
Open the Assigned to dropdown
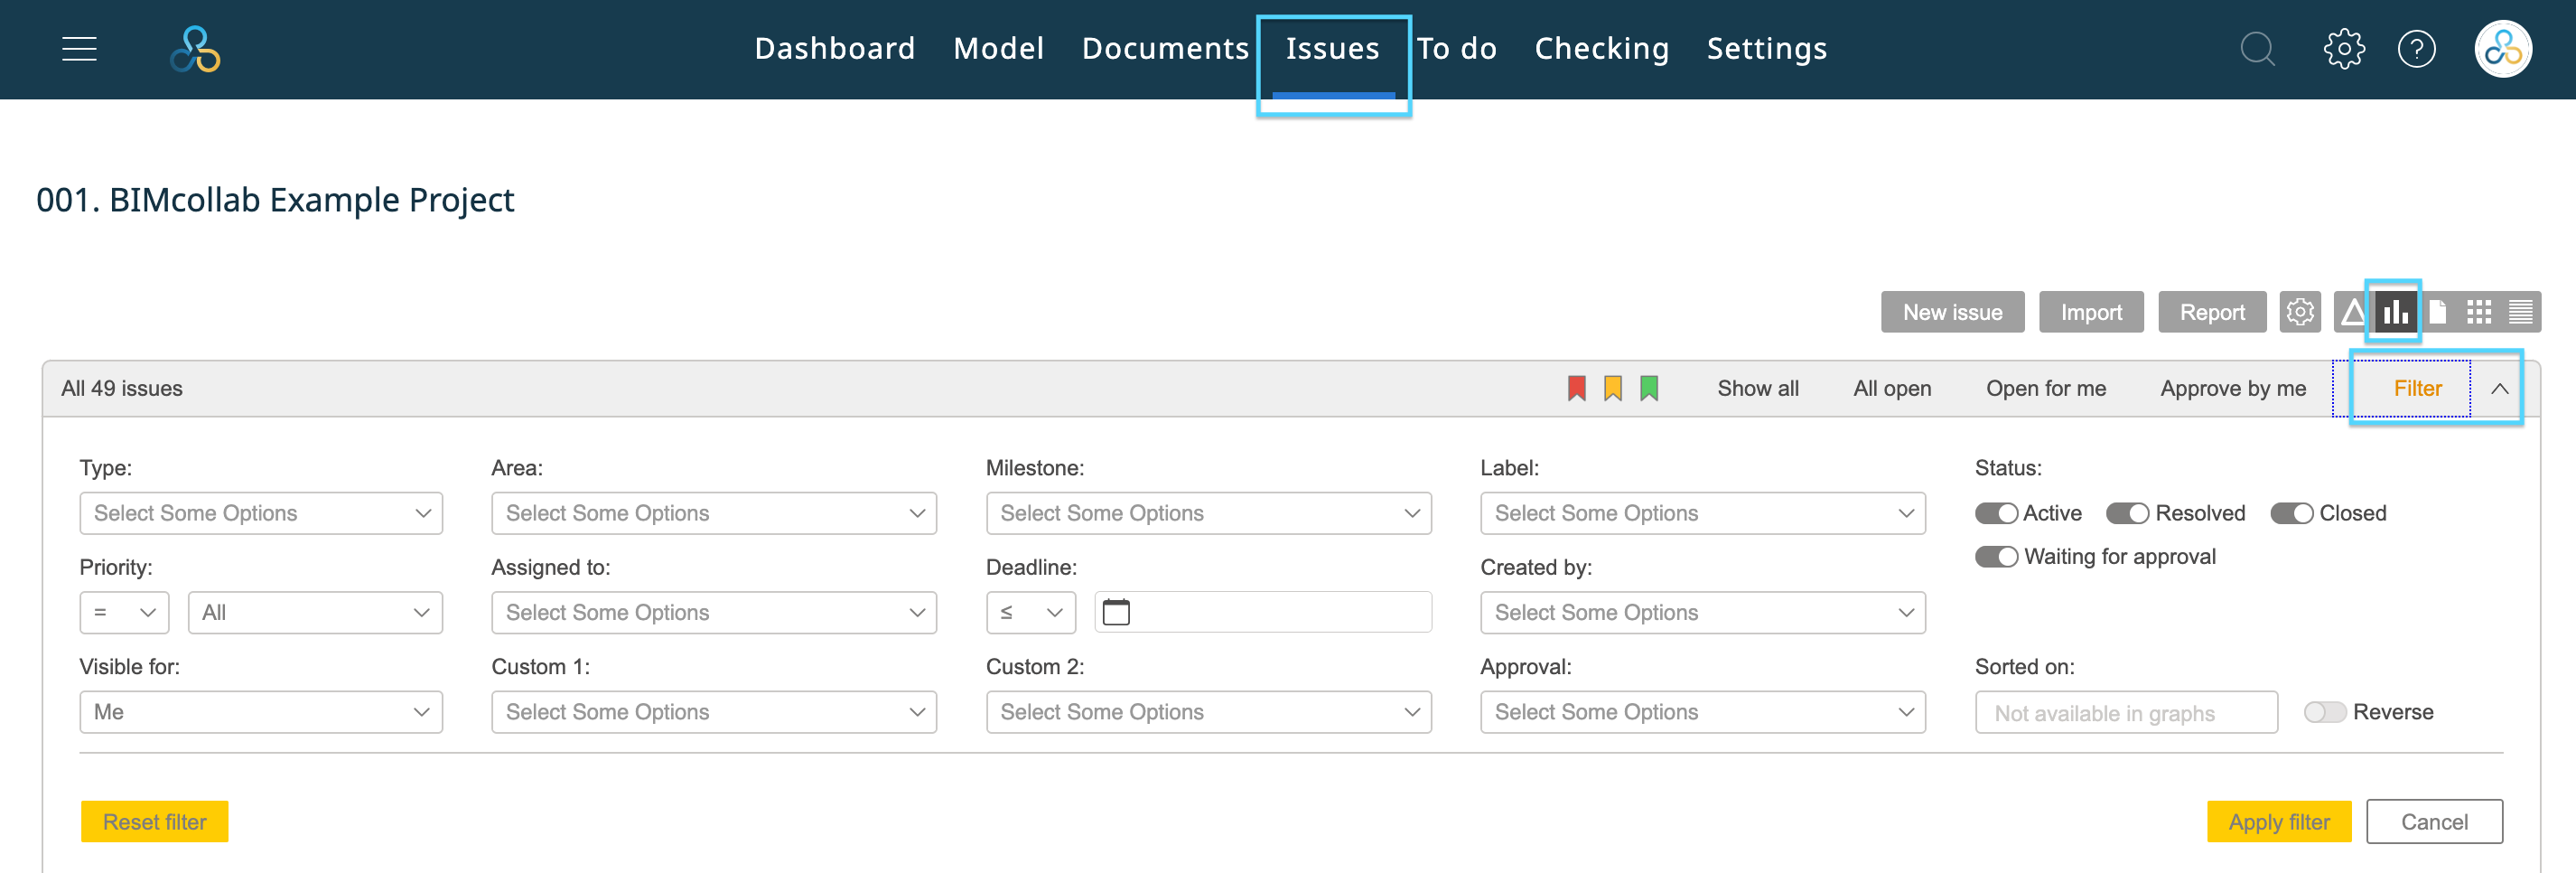point(714,612)
